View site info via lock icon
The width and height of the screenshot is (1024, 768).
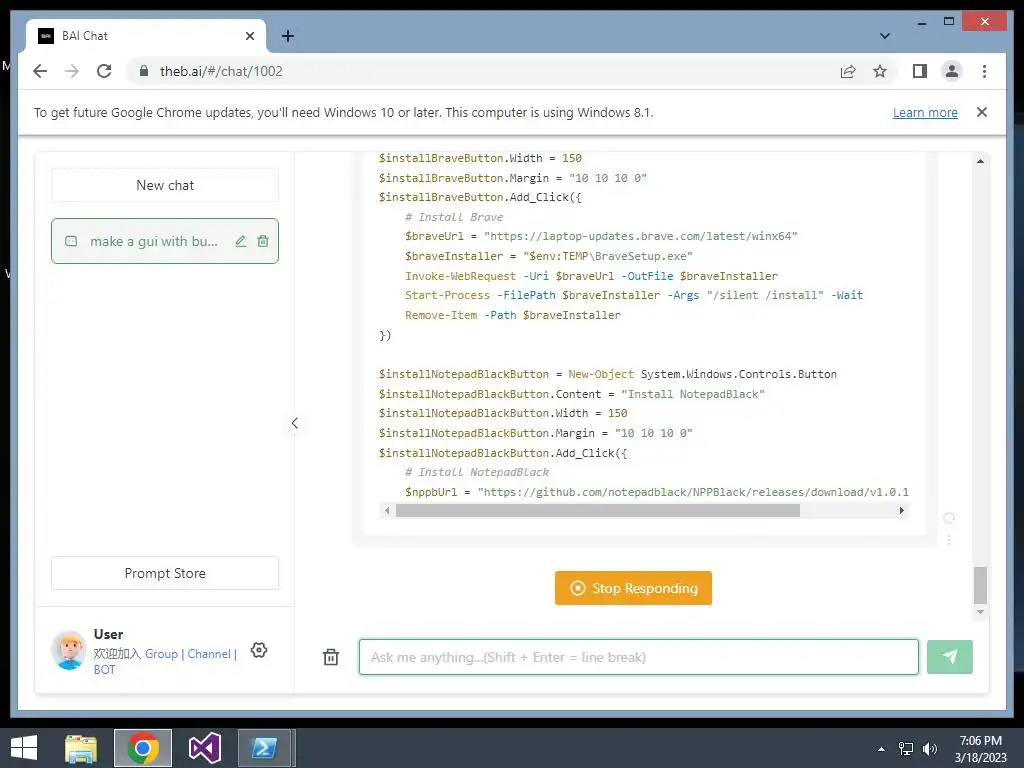(144, 71)
